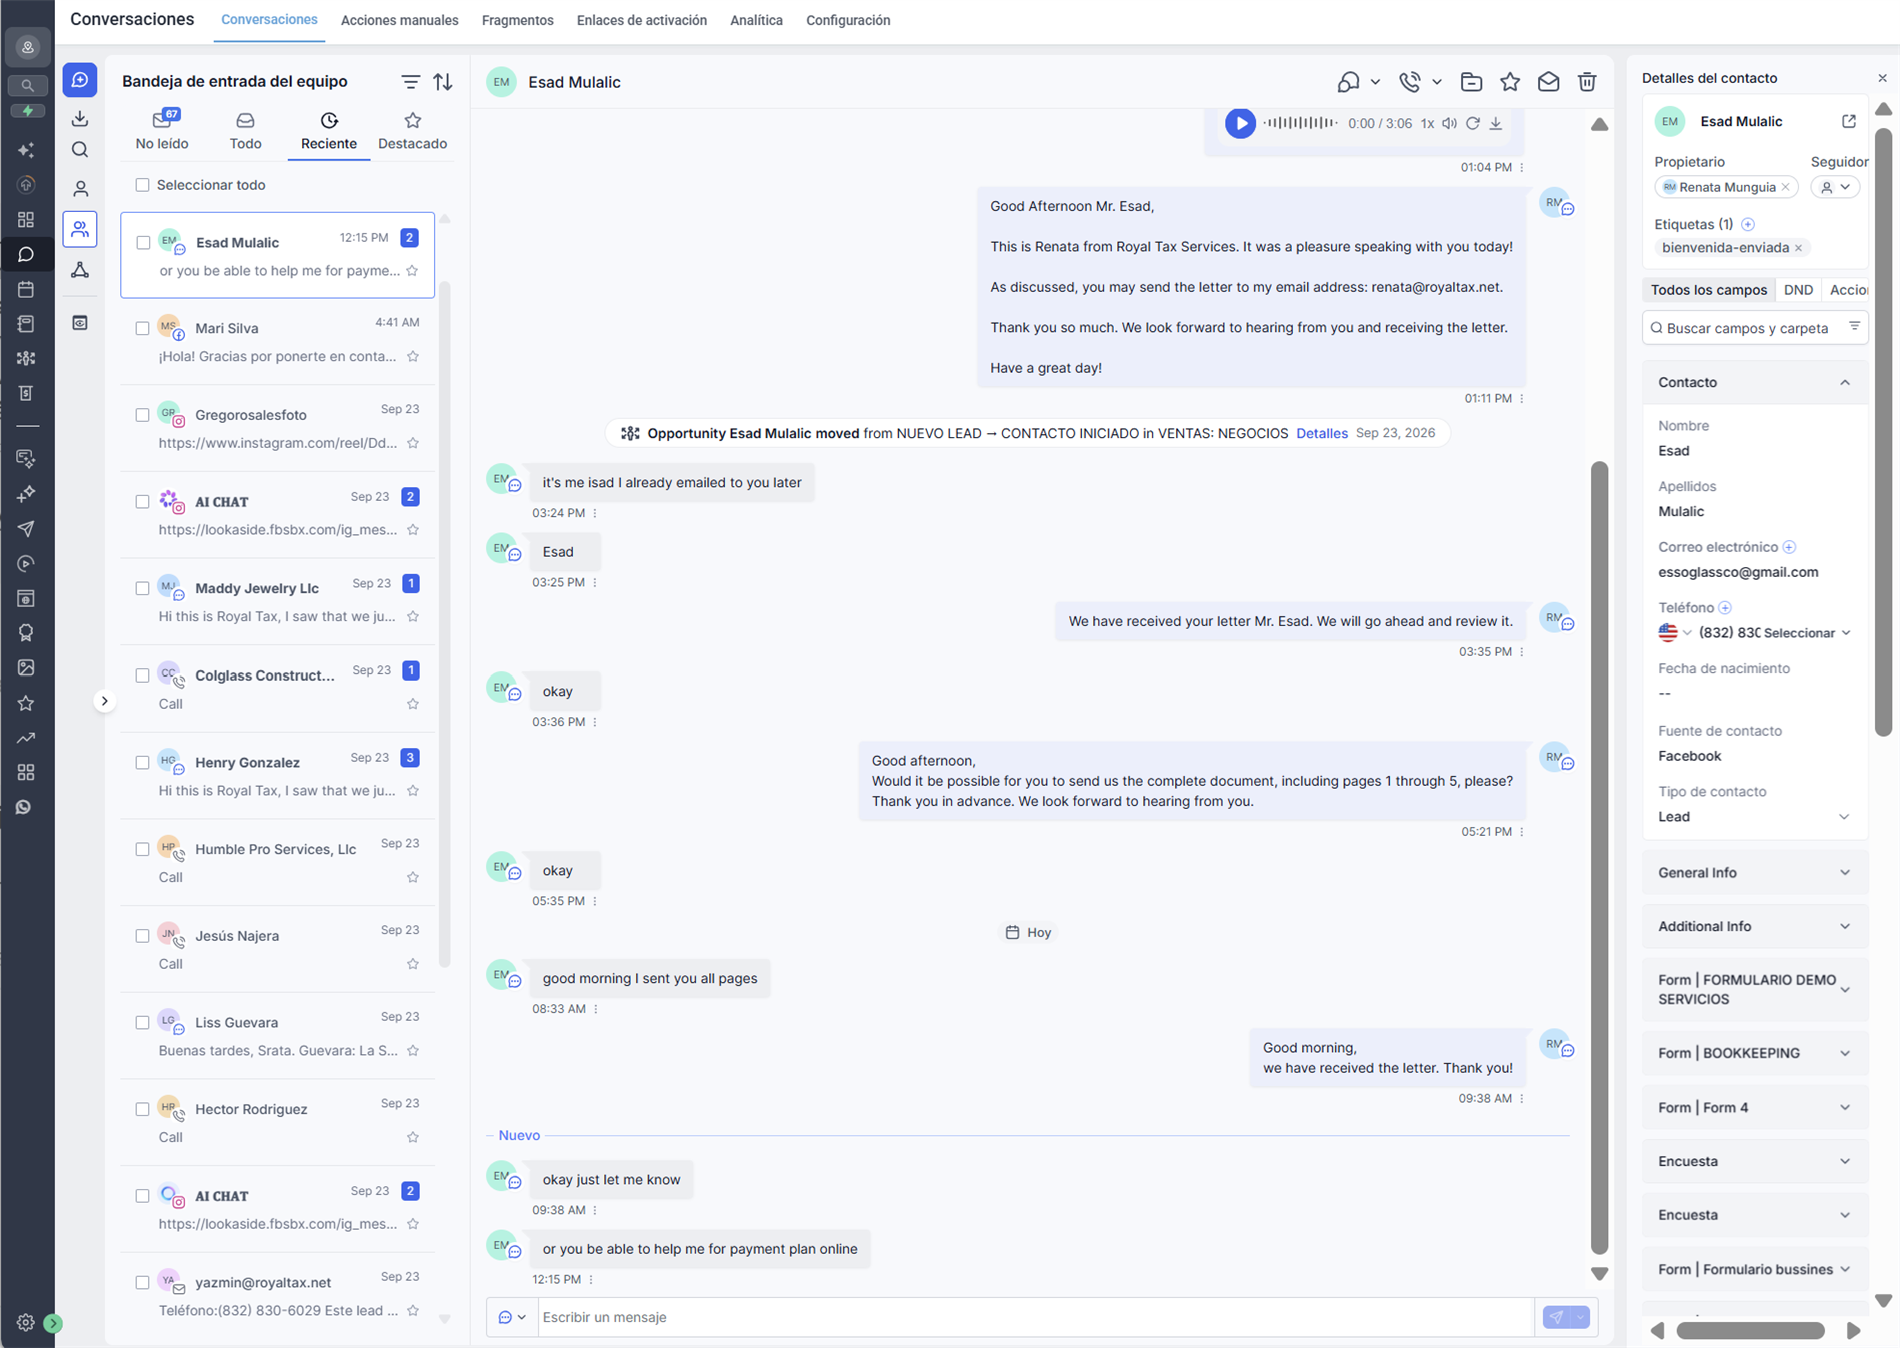Mark conversation as unread envelope icon
Screen dimensions: 1900x1348
click(1548, 82)
